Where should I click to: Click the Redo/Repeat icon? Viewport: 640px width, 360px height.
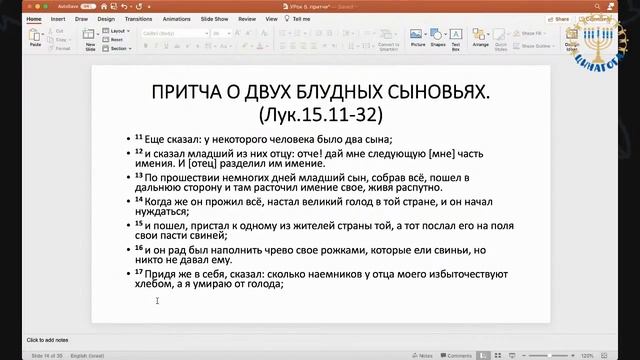139,7
